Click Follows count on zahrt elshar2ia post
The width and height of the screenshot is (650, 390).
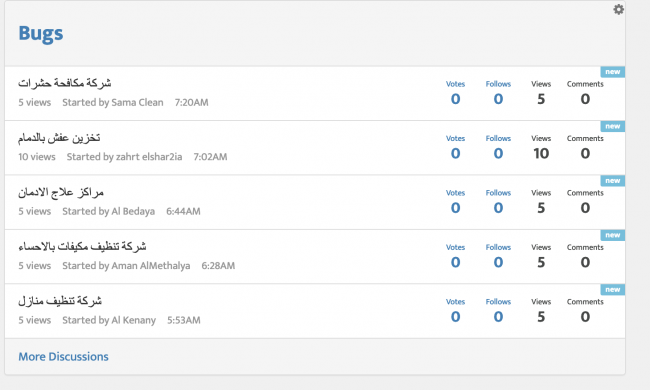coord(498,154)
